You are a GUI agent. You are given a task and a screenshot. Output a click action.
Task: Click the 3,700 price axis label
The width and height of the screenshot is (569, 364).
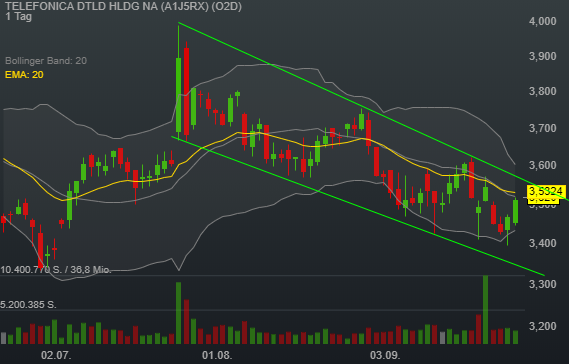point(543,128)
